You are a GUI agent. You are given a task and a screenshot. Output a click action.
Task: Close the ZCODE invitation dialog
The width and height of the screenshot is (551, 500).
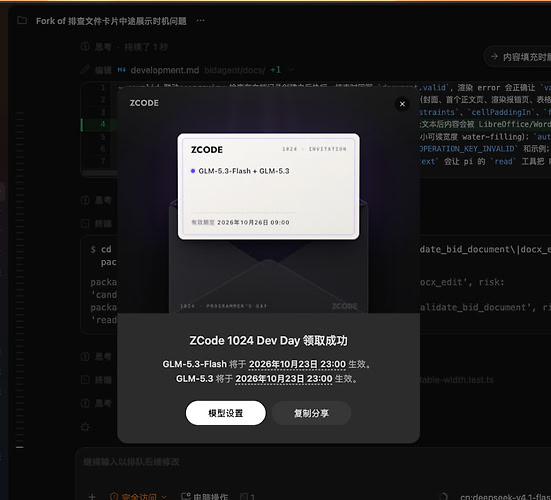click(402, 104)
